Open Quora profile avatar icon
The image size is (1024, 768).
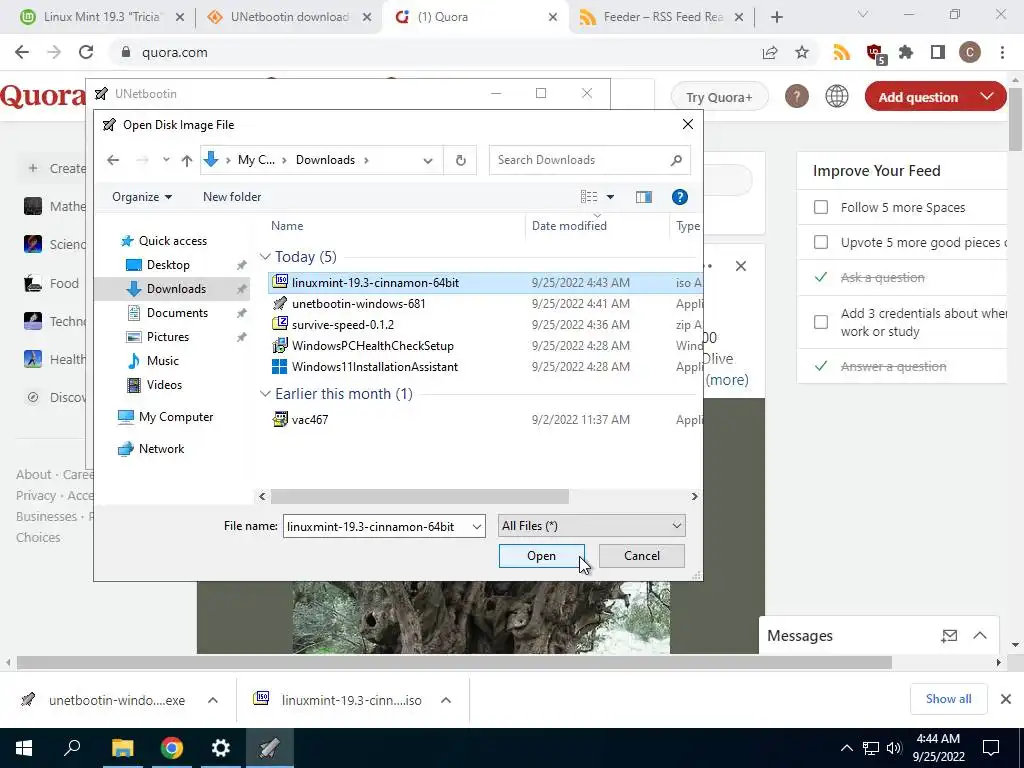797,97
